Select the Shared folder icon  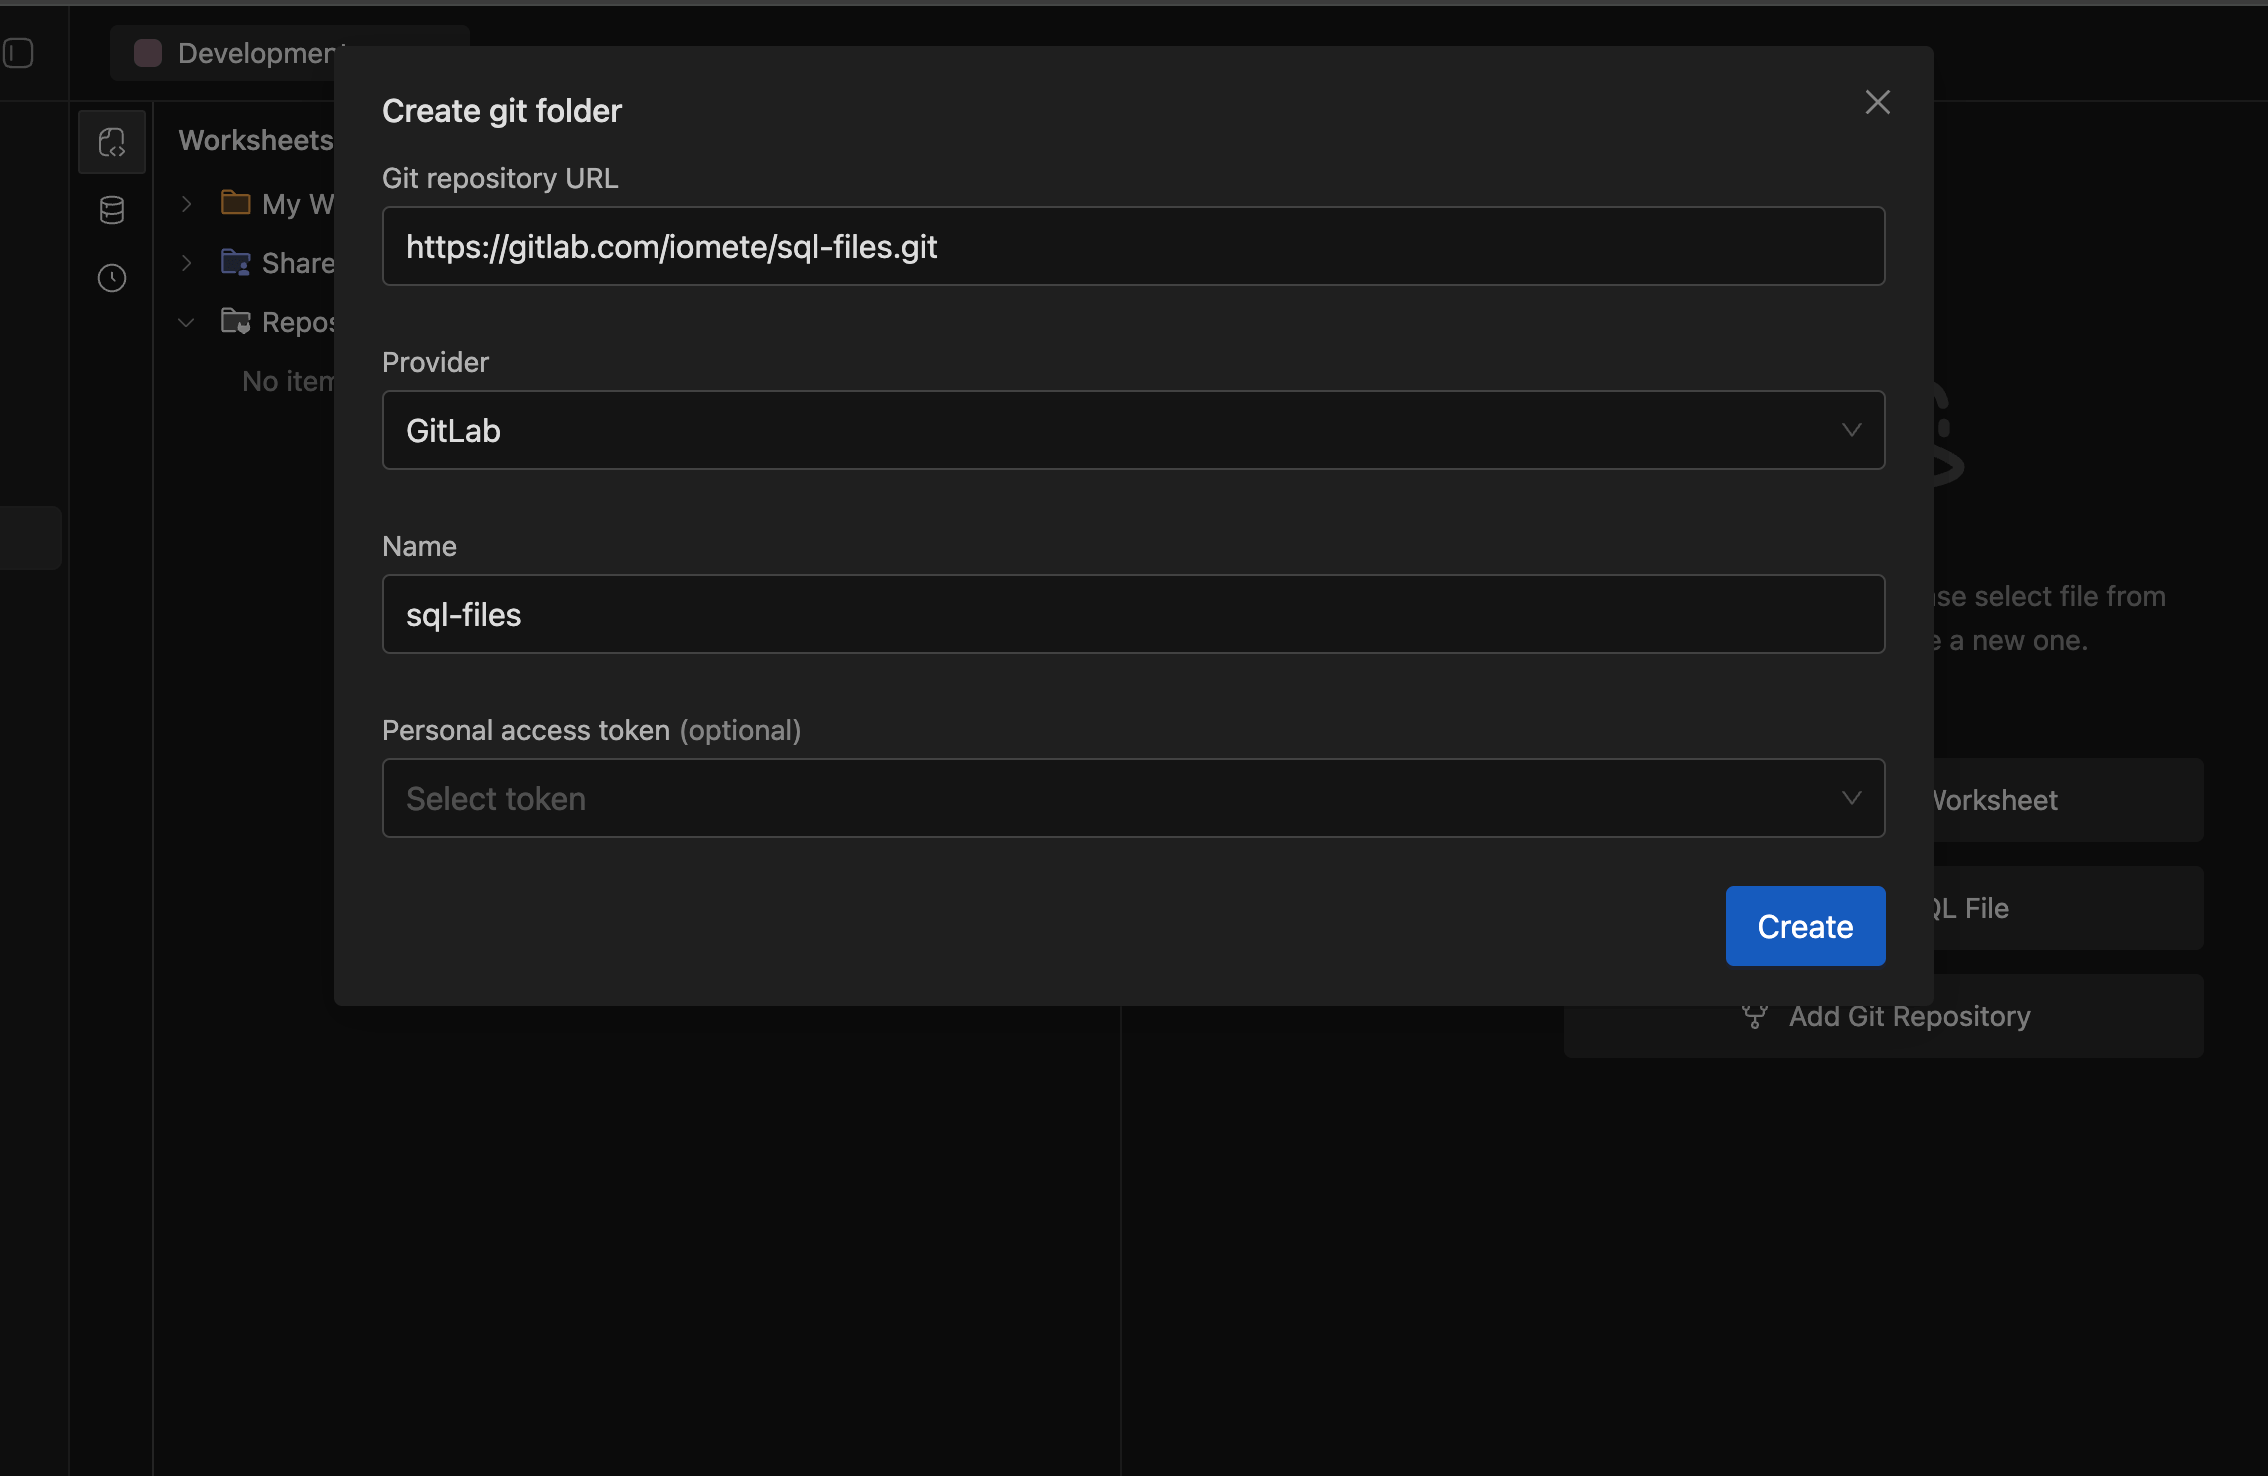pyautogui.click(x=235, y=262)
